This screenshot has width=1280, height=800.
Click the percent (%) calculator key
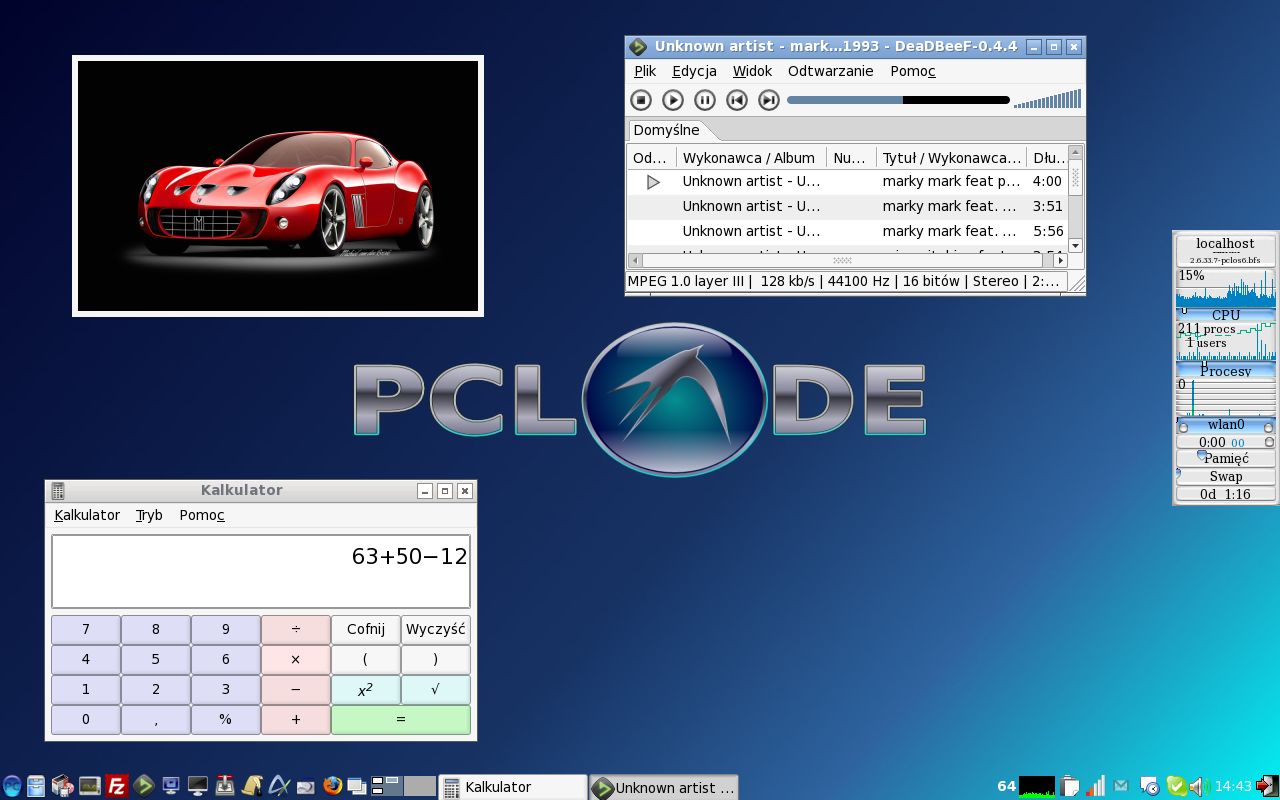[x=226, y=719]
